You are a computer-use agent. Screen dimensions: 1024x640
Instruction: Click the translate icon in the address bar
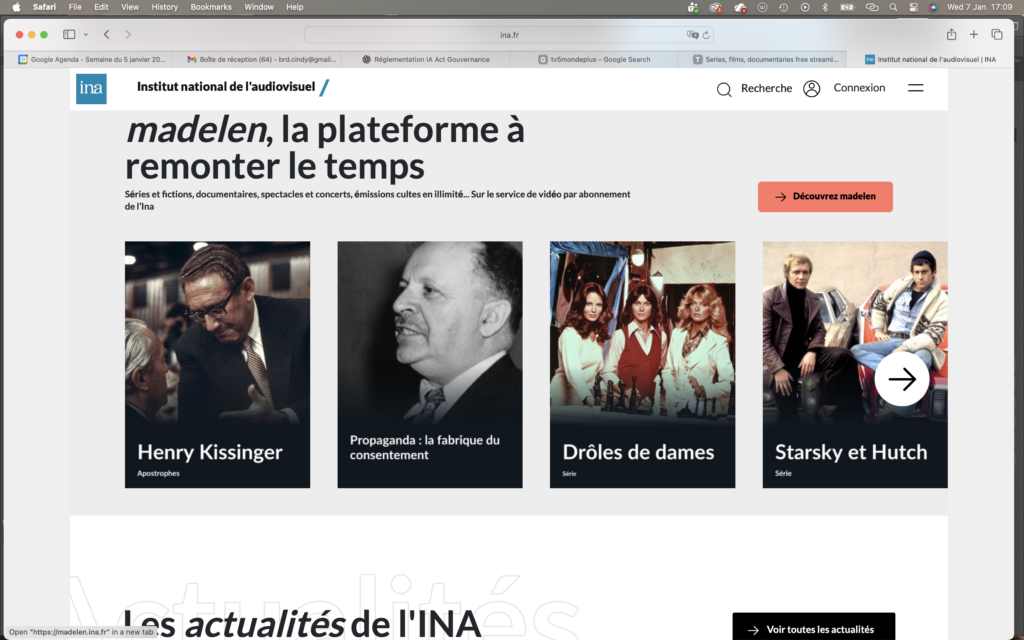(692, 35)
